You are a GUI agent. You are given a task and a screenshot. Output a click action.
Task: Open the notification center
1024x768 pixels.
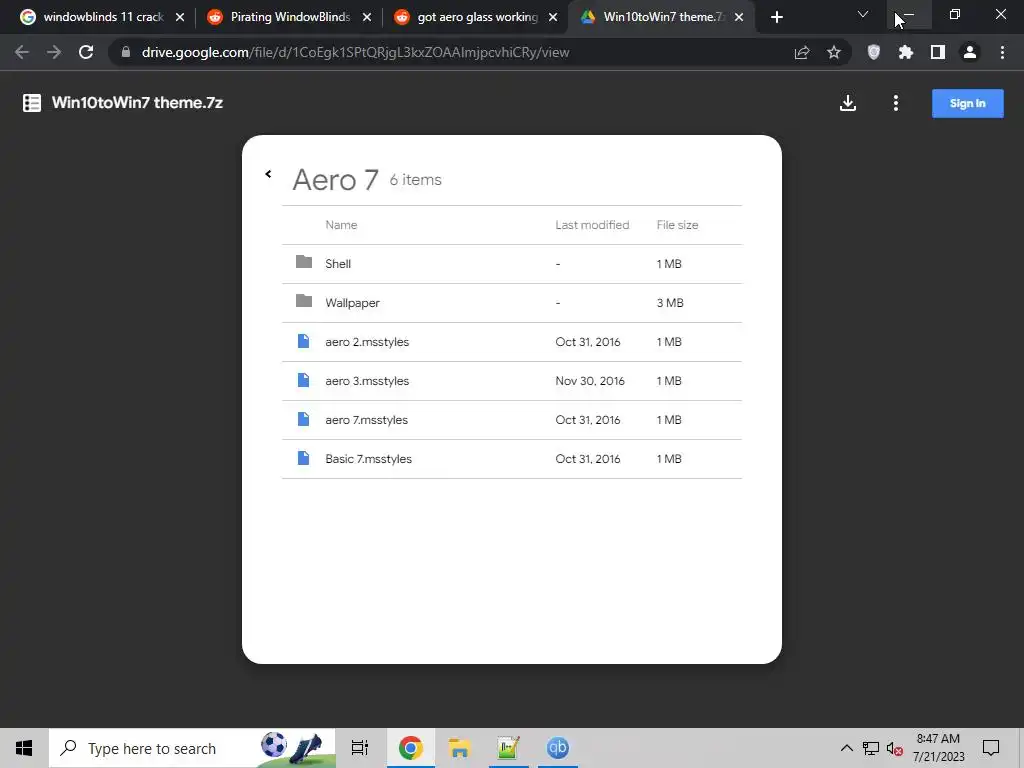[x=991, y=748]
